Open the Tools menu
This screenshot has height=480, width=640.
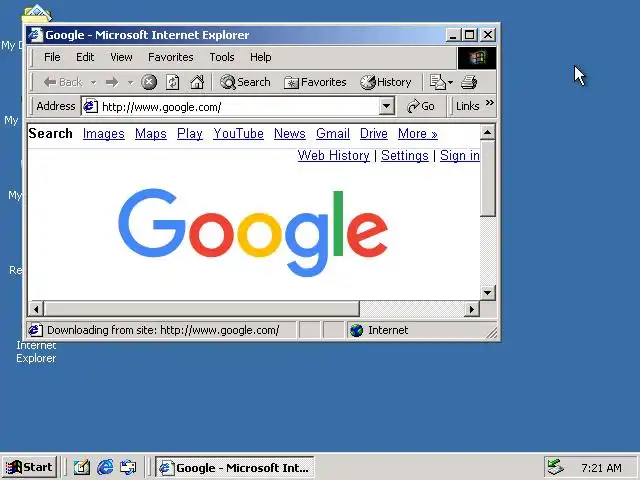tap(222, 57)
